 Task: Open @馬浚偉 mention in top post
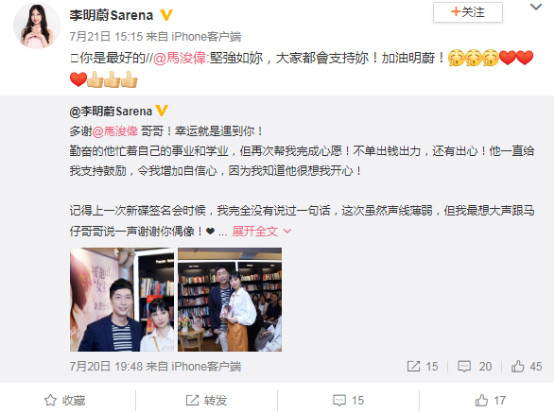[x=180, y=58]
